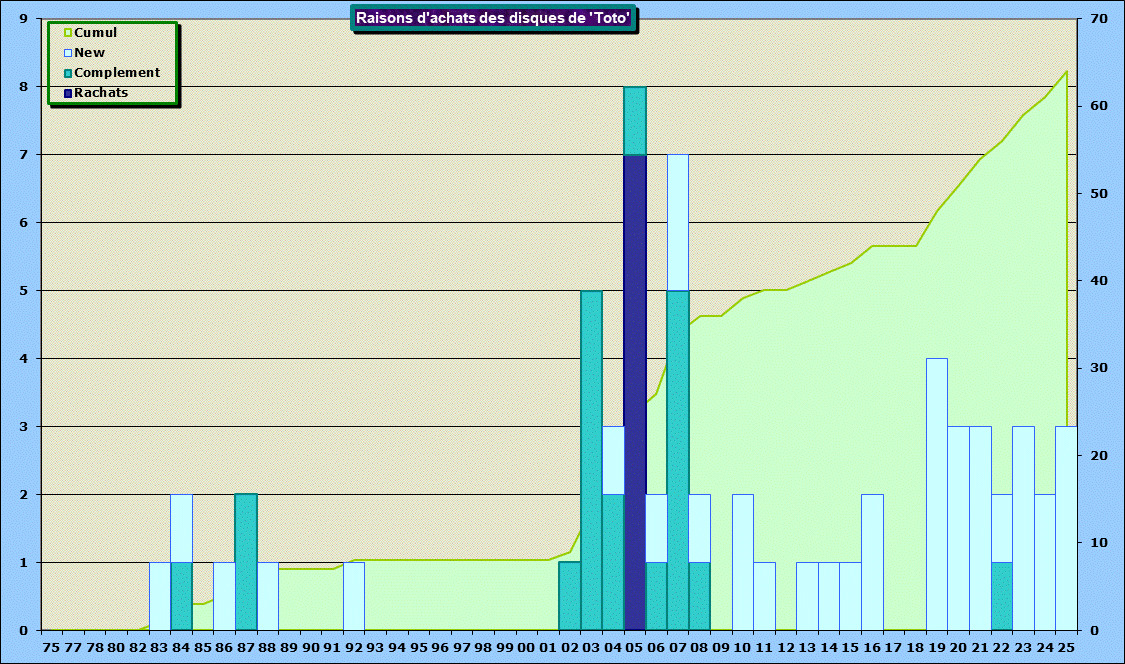Click the Complement segment in the year 22 bar
Screen dimensions: 1125x664
1002,596
